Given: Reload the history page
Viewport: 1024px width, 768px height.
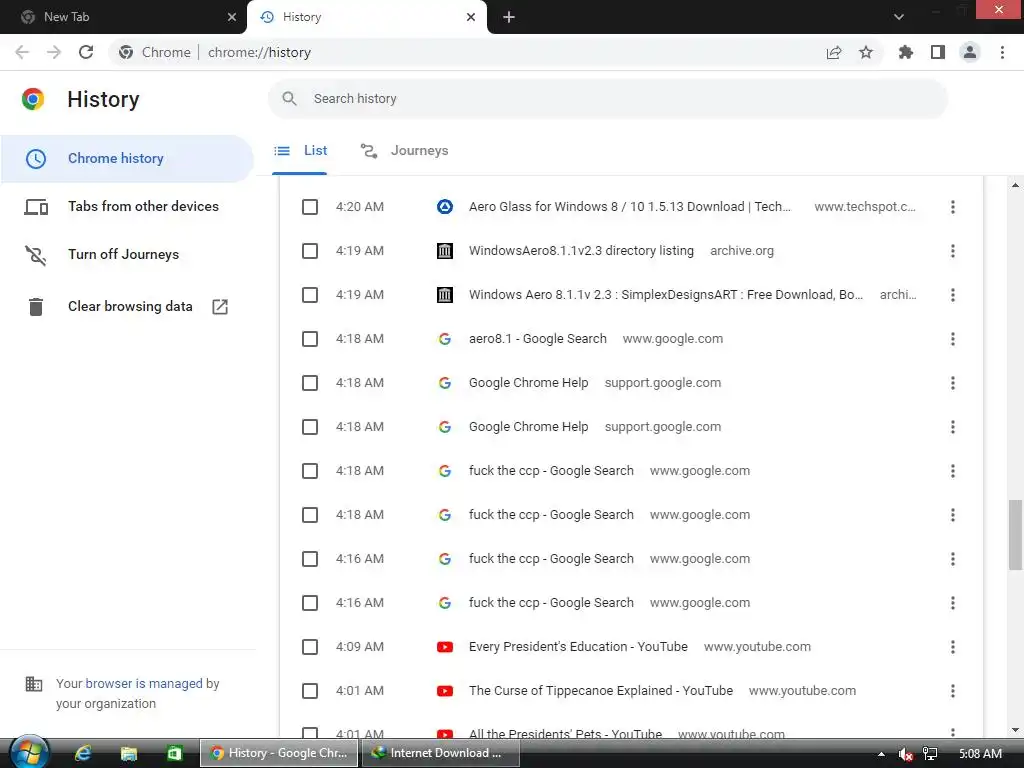Looking at the screenshot, I should coord(86,52).
